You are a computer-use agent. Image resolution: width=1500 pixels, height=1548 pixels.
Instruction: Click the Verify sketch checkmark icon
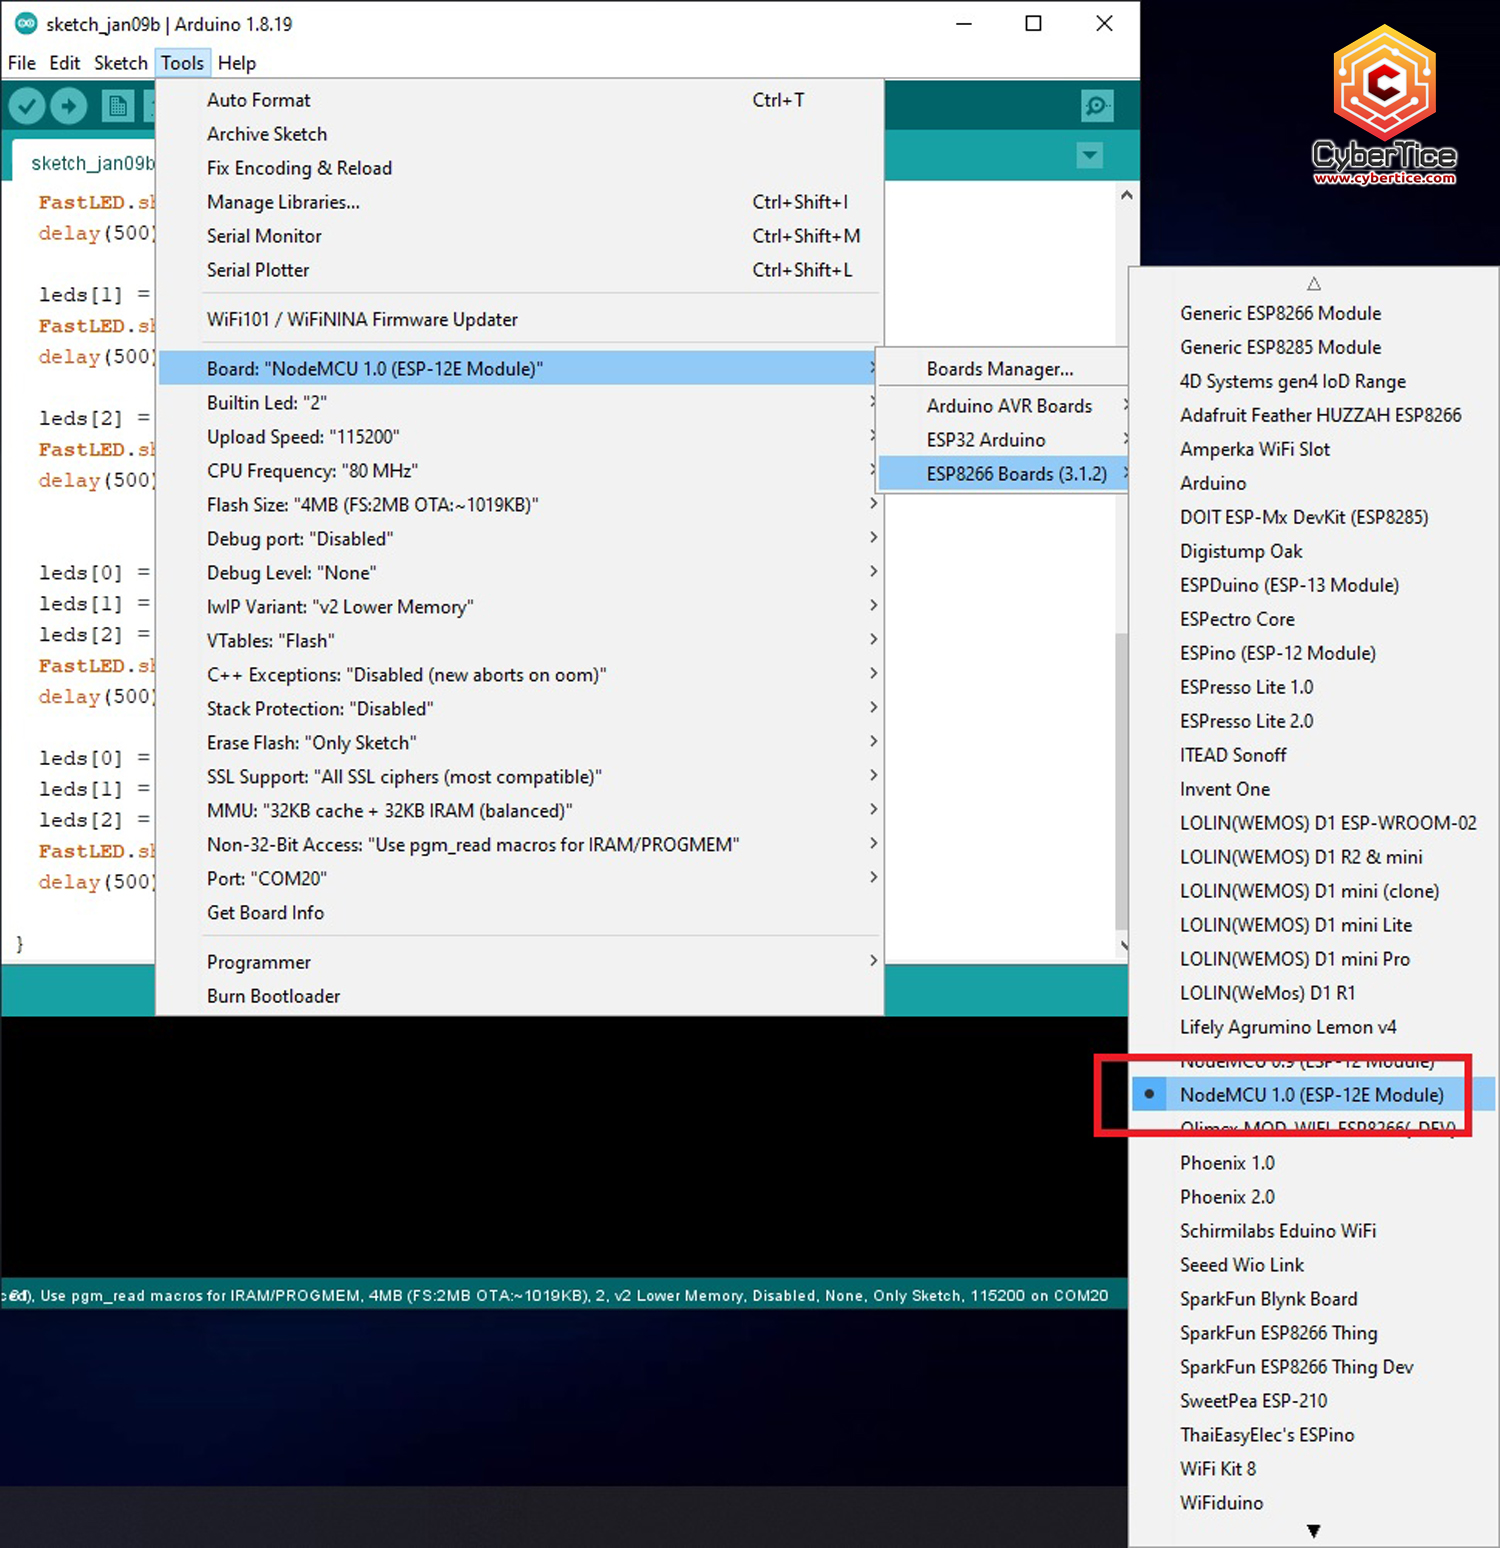pyautogui.click(x=27, y=106)
